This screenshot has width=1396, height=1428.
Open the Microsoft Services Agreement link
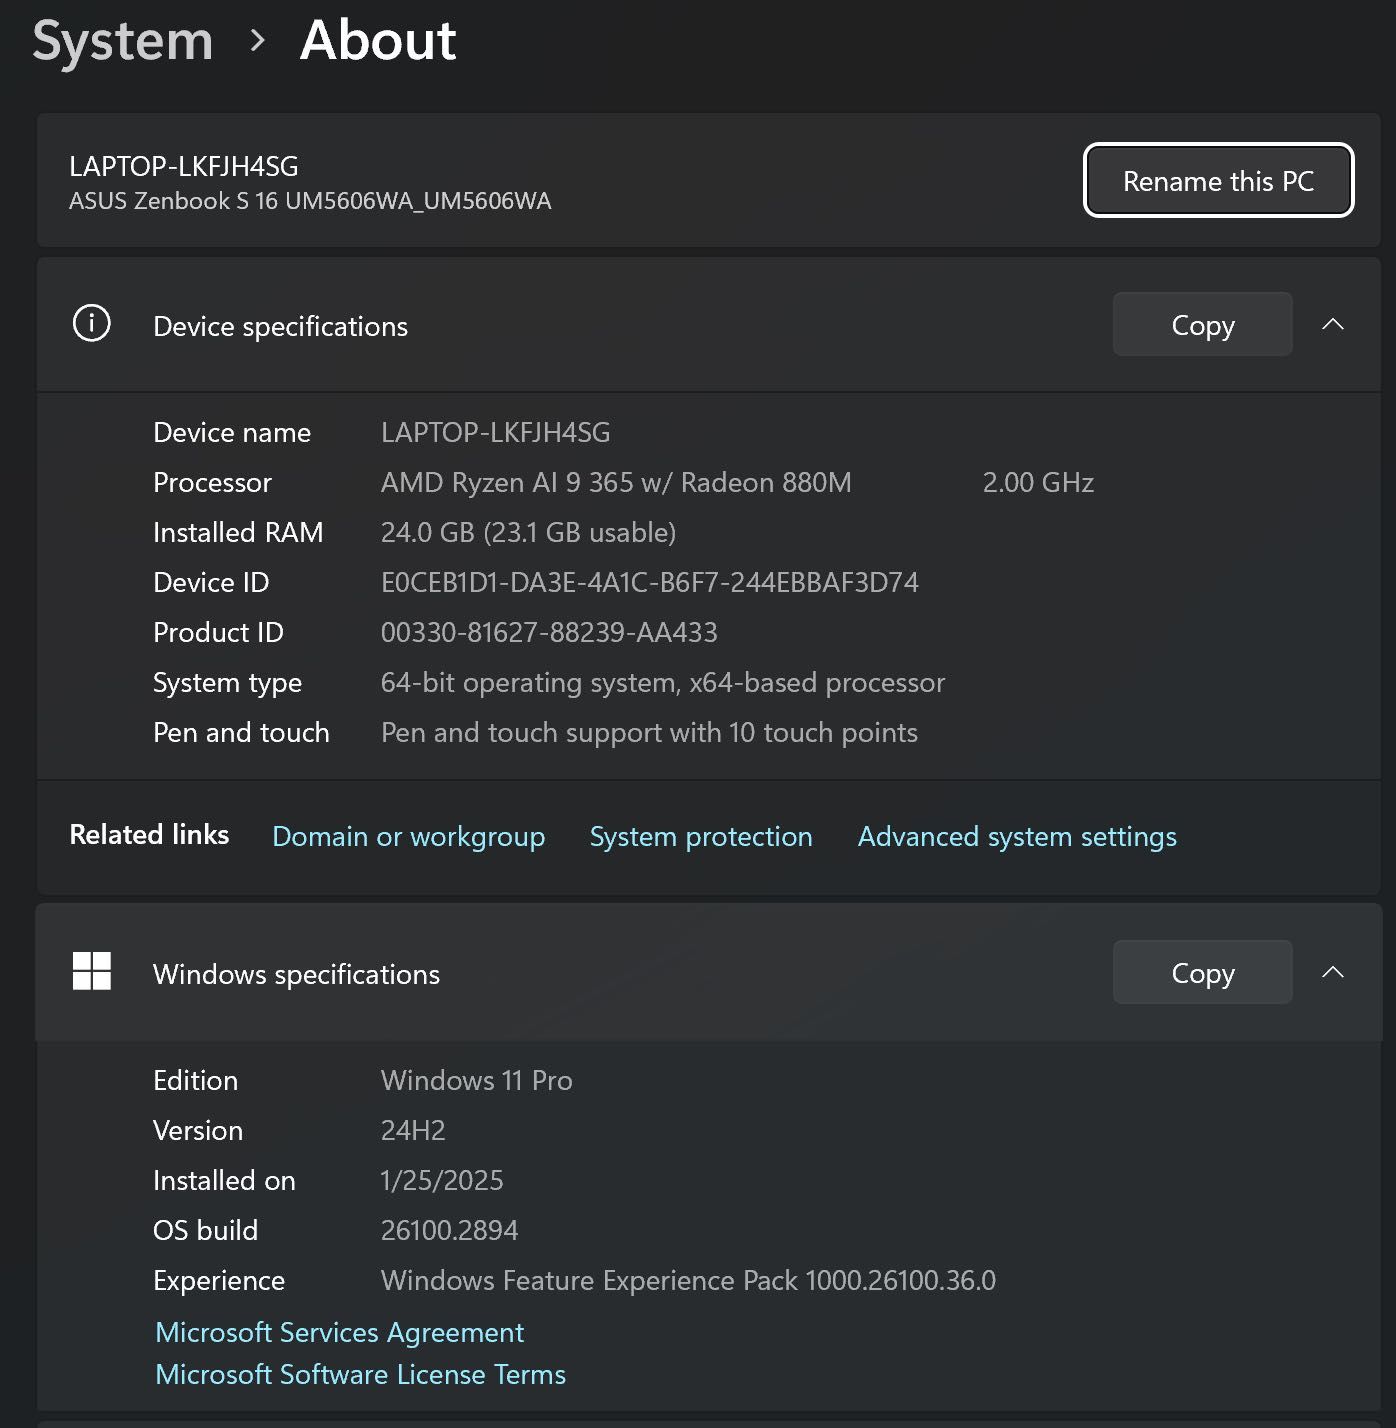339,1332
